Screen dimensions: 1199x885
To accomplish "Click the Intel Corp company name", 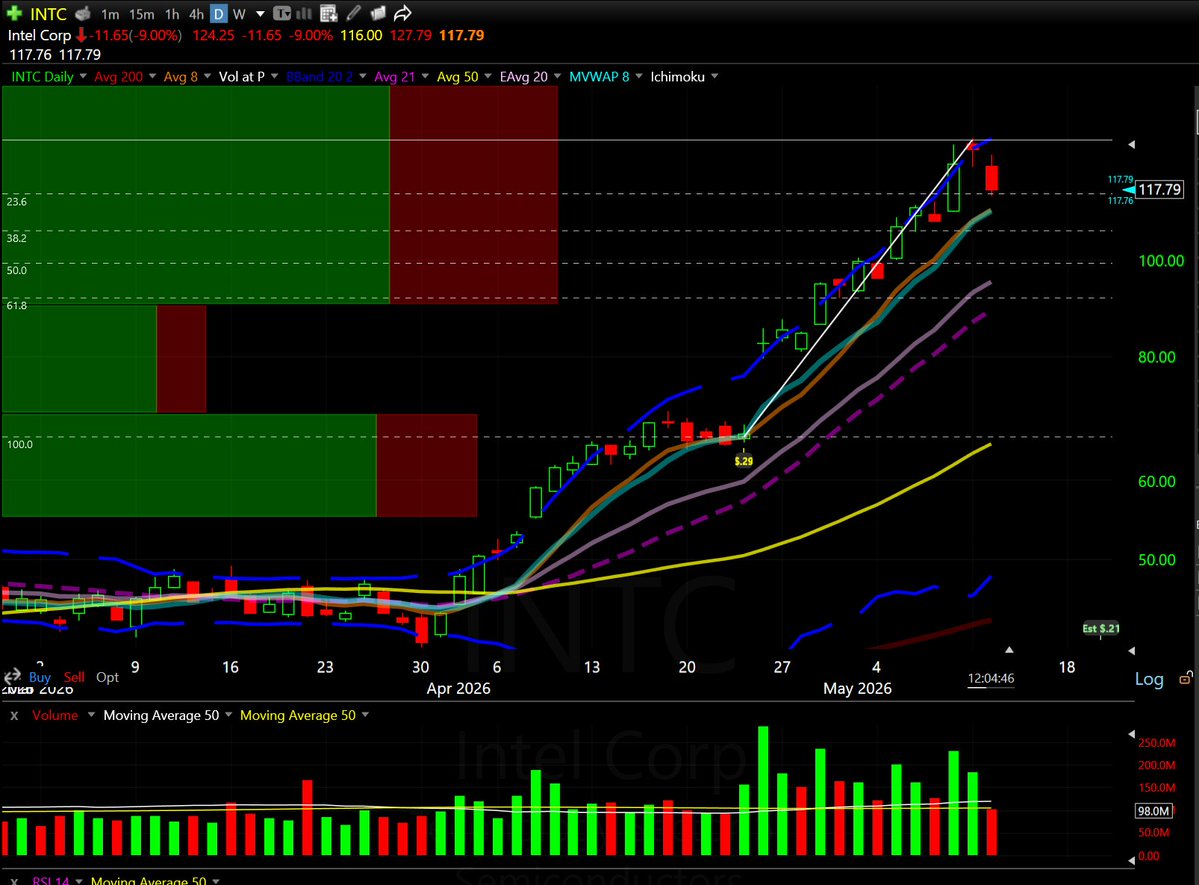I will 39,35.
